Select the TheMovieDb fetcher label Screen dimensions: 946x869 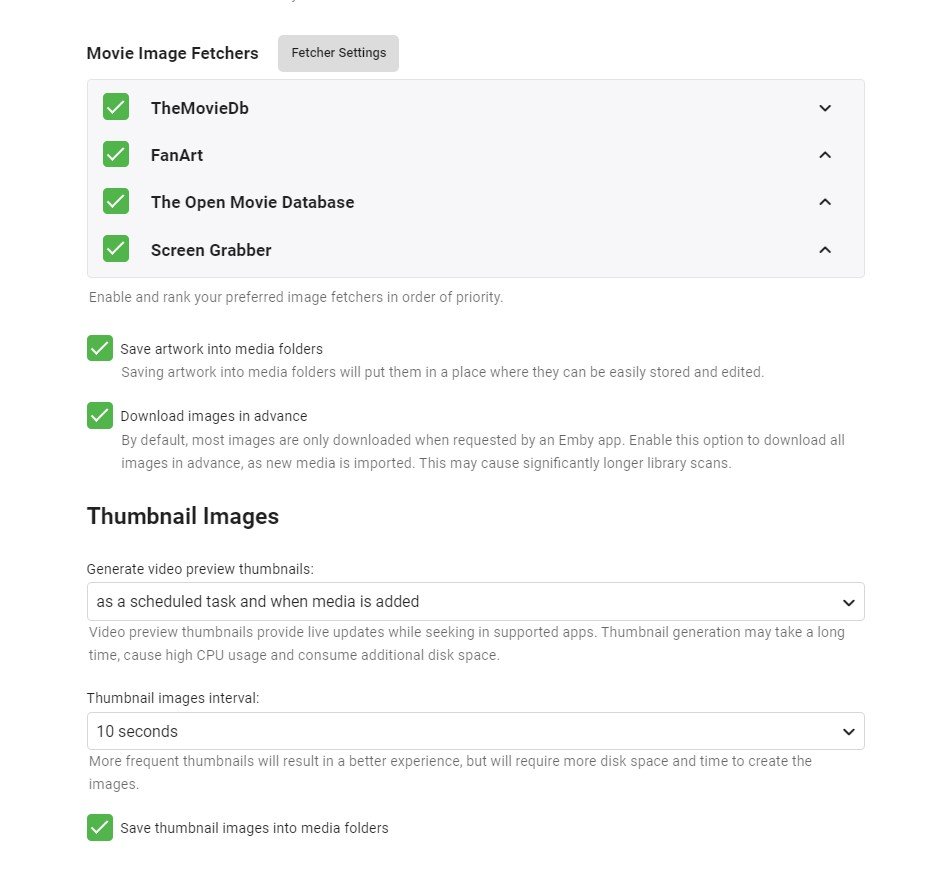[x=199, y=108]
